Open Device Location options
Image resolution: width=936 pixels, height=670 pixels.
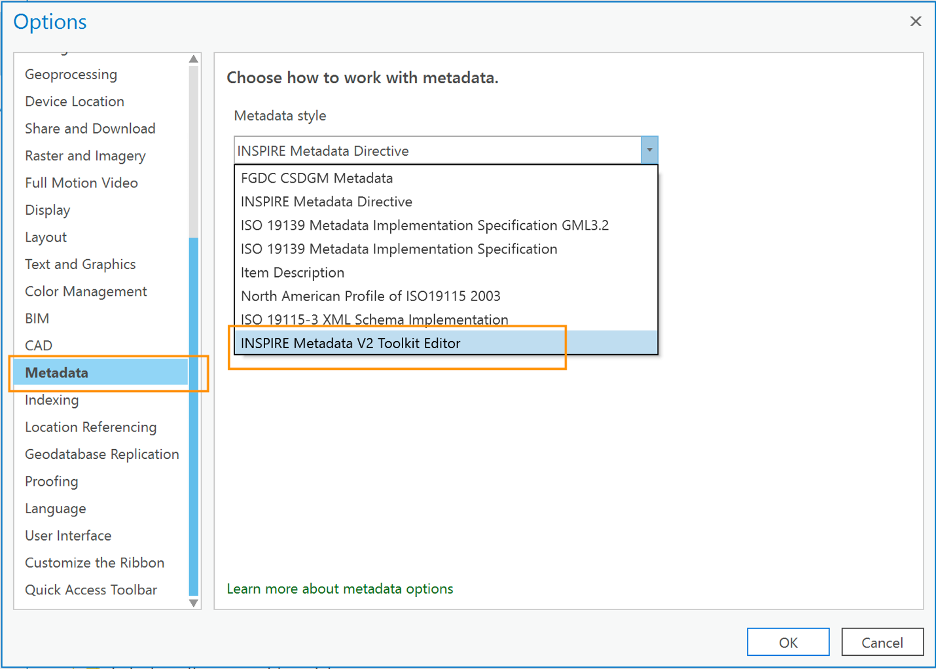[75, 102]
